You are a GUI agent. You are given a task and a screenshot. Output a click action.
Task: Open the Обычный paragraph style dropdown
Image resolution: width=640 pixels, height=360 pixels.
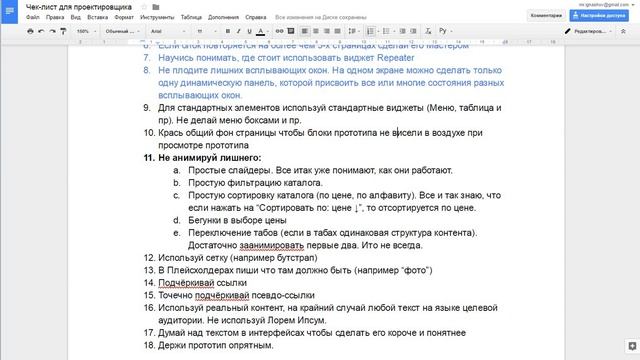click(122, 31)
